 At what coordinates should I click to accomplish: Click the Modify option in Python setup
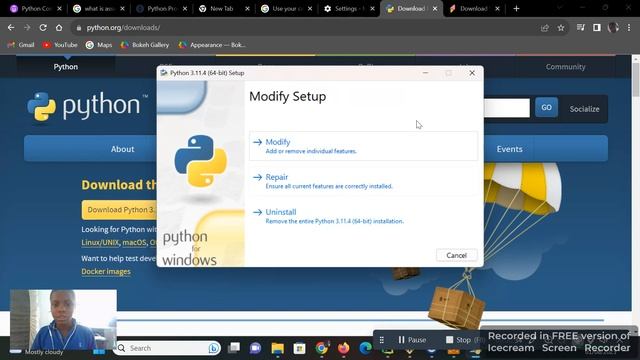click(363, 146)
